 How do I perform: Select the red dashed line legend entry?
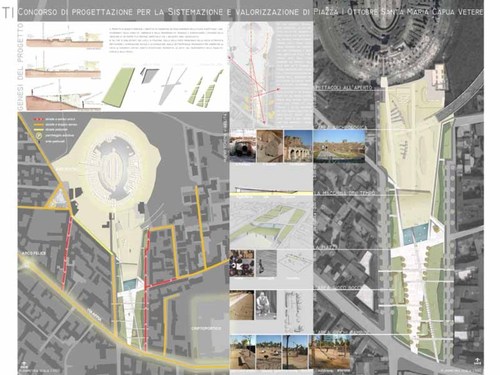[54, 119]
